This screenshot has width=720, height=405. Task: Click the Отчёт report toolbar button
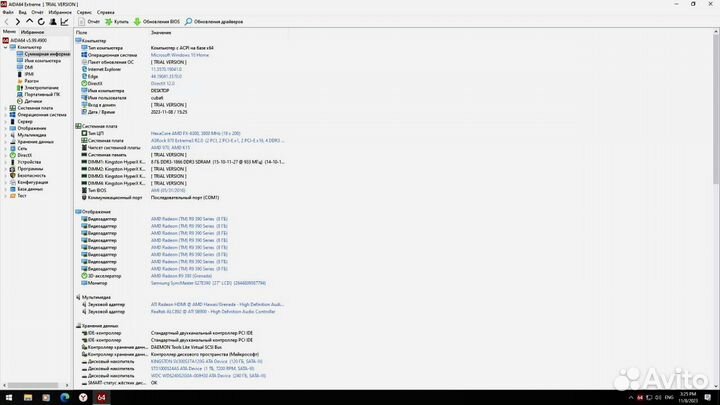click(x=89, y=22)
